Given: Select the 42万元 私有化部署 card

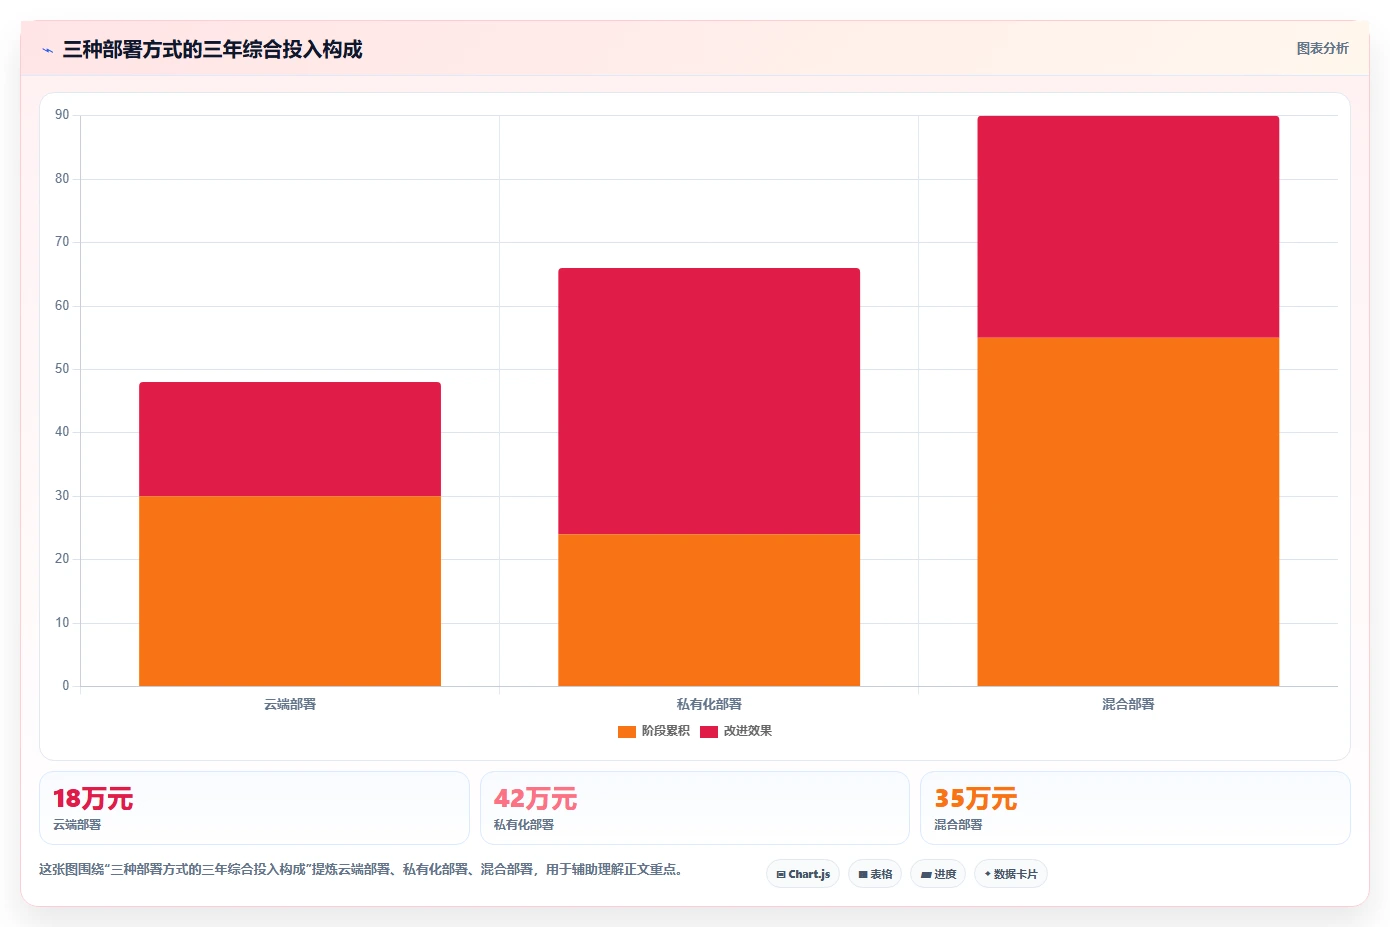Looking at the screenshot, I should pyautogui.click(x=695, y=808).
